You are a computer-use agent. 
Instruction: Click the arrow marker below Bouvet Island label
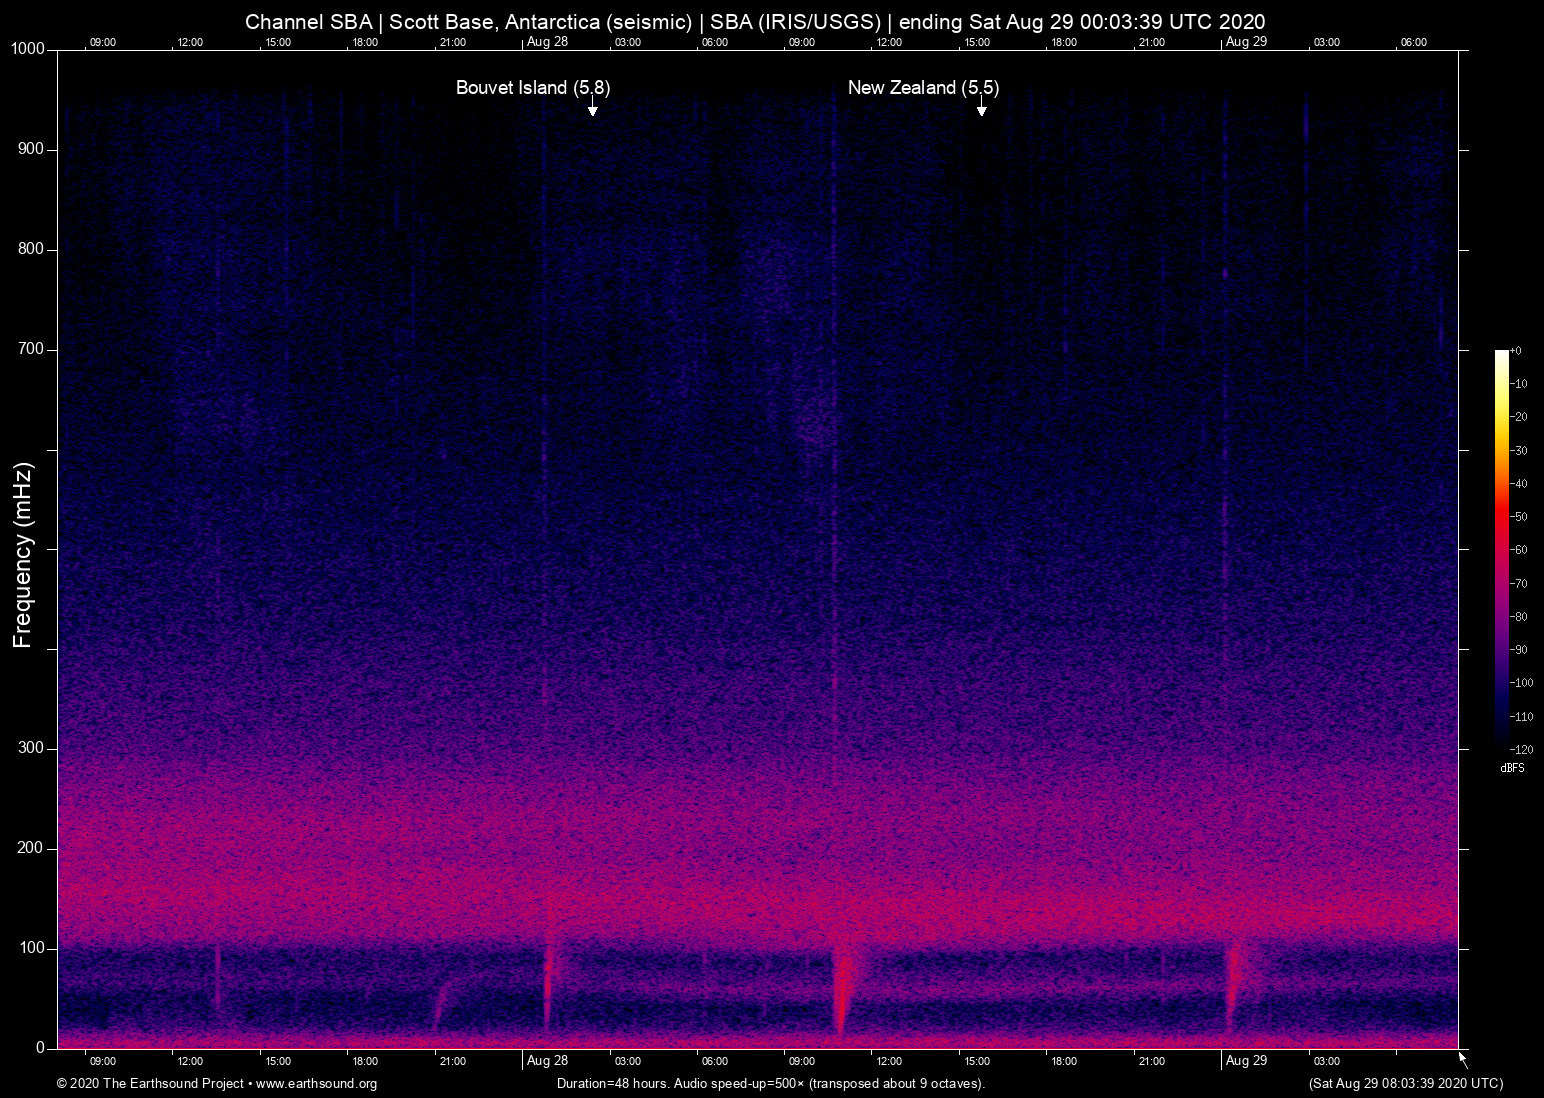tap(592, 108)
